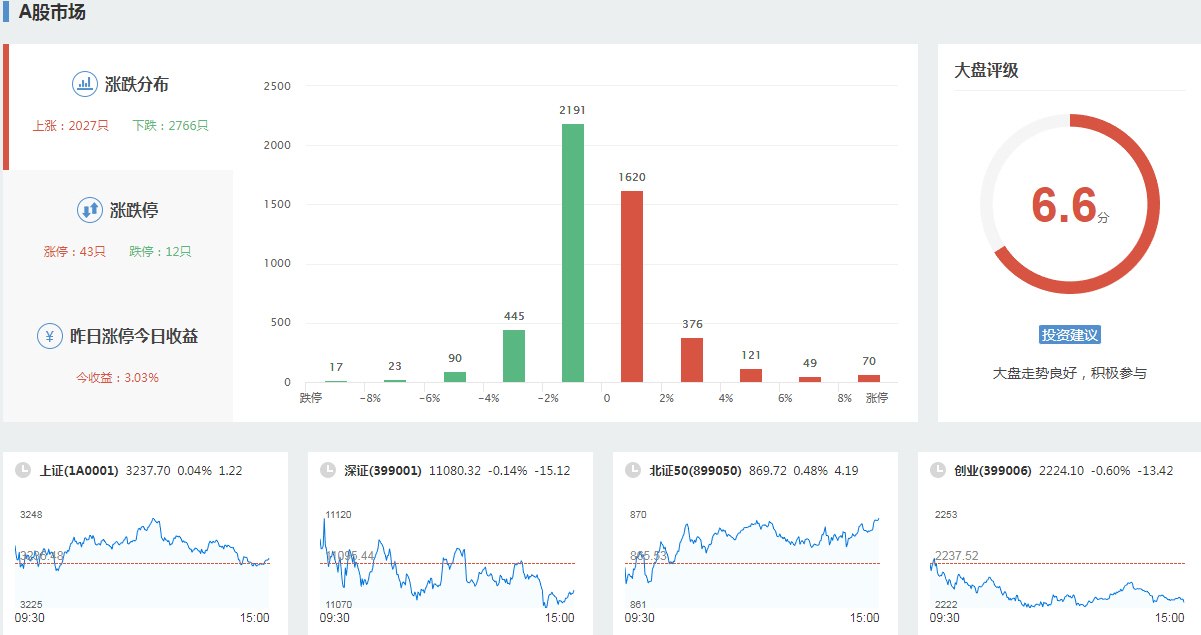Click the 投资建议 button
This screenshot has width=1201, height=635.
(1069, 335)
